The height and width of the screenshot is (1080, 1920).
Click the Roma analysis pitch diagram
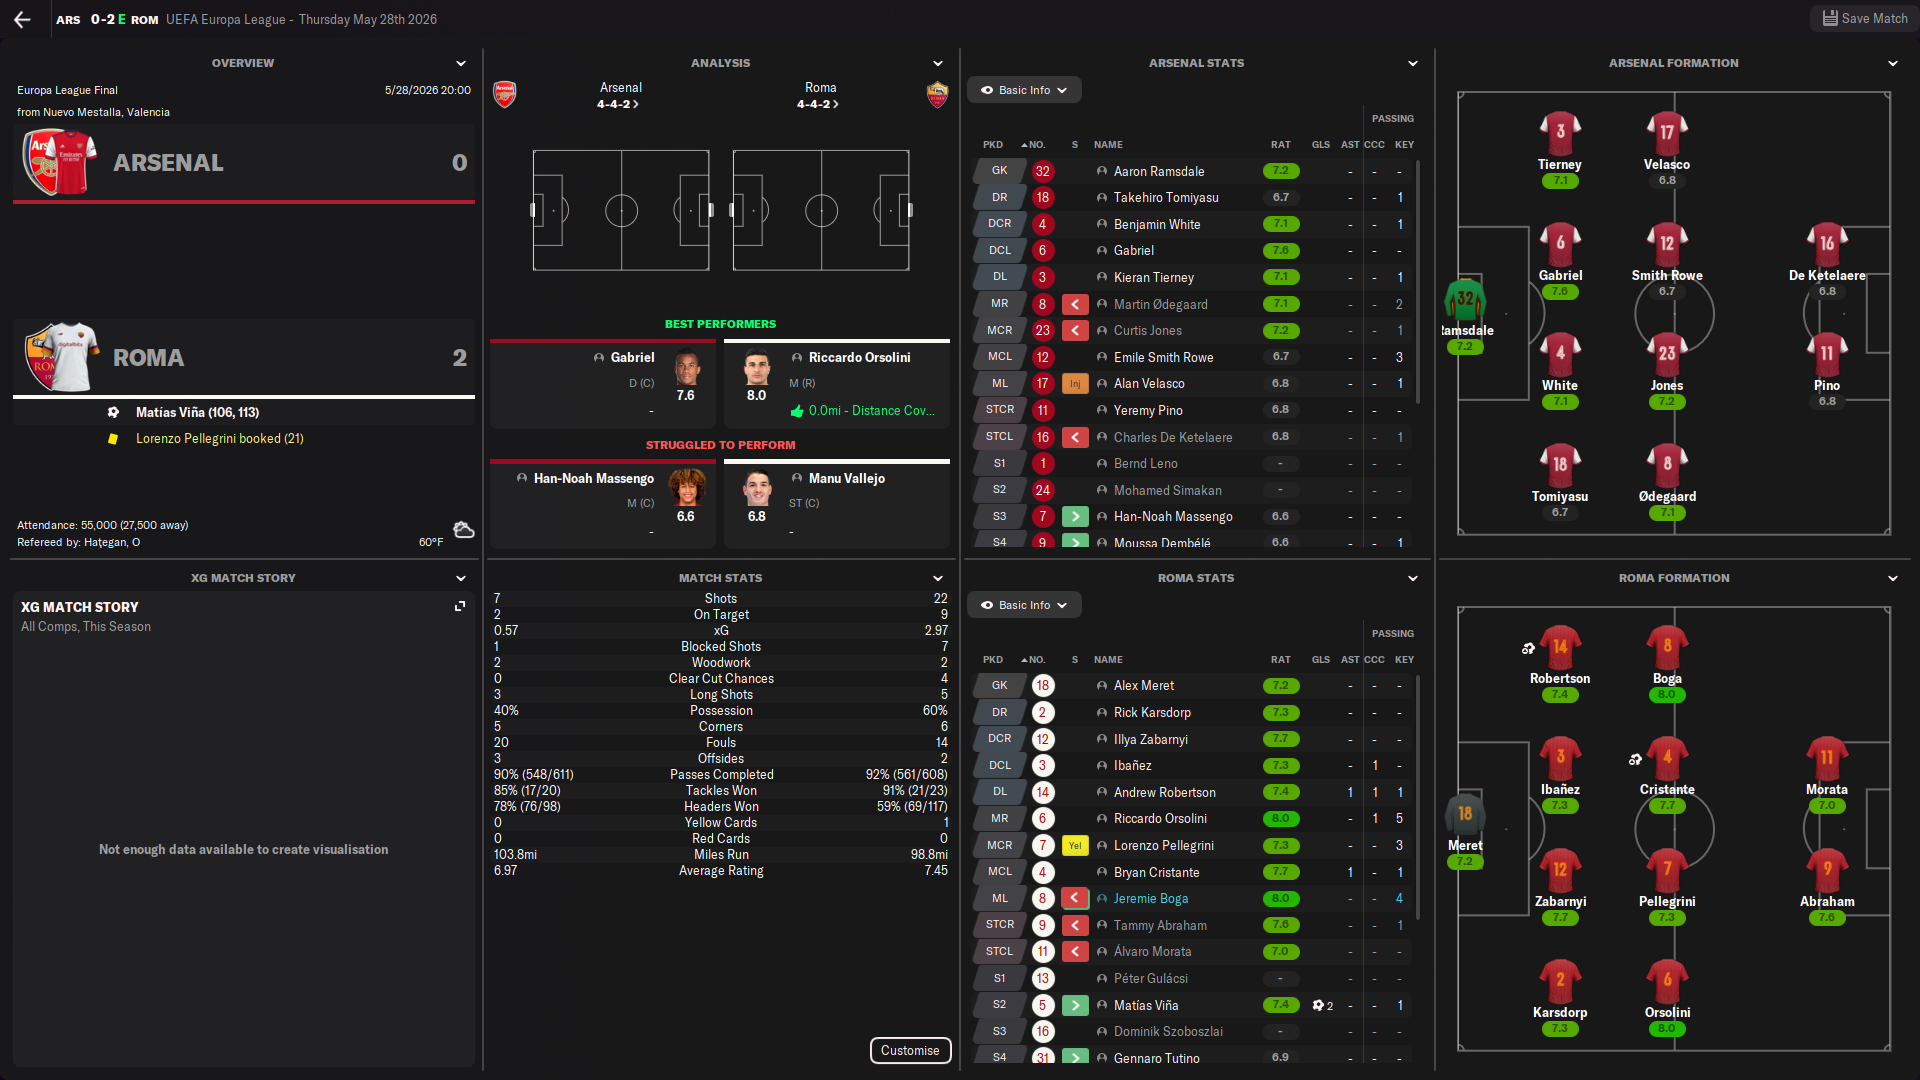[821, 210]
